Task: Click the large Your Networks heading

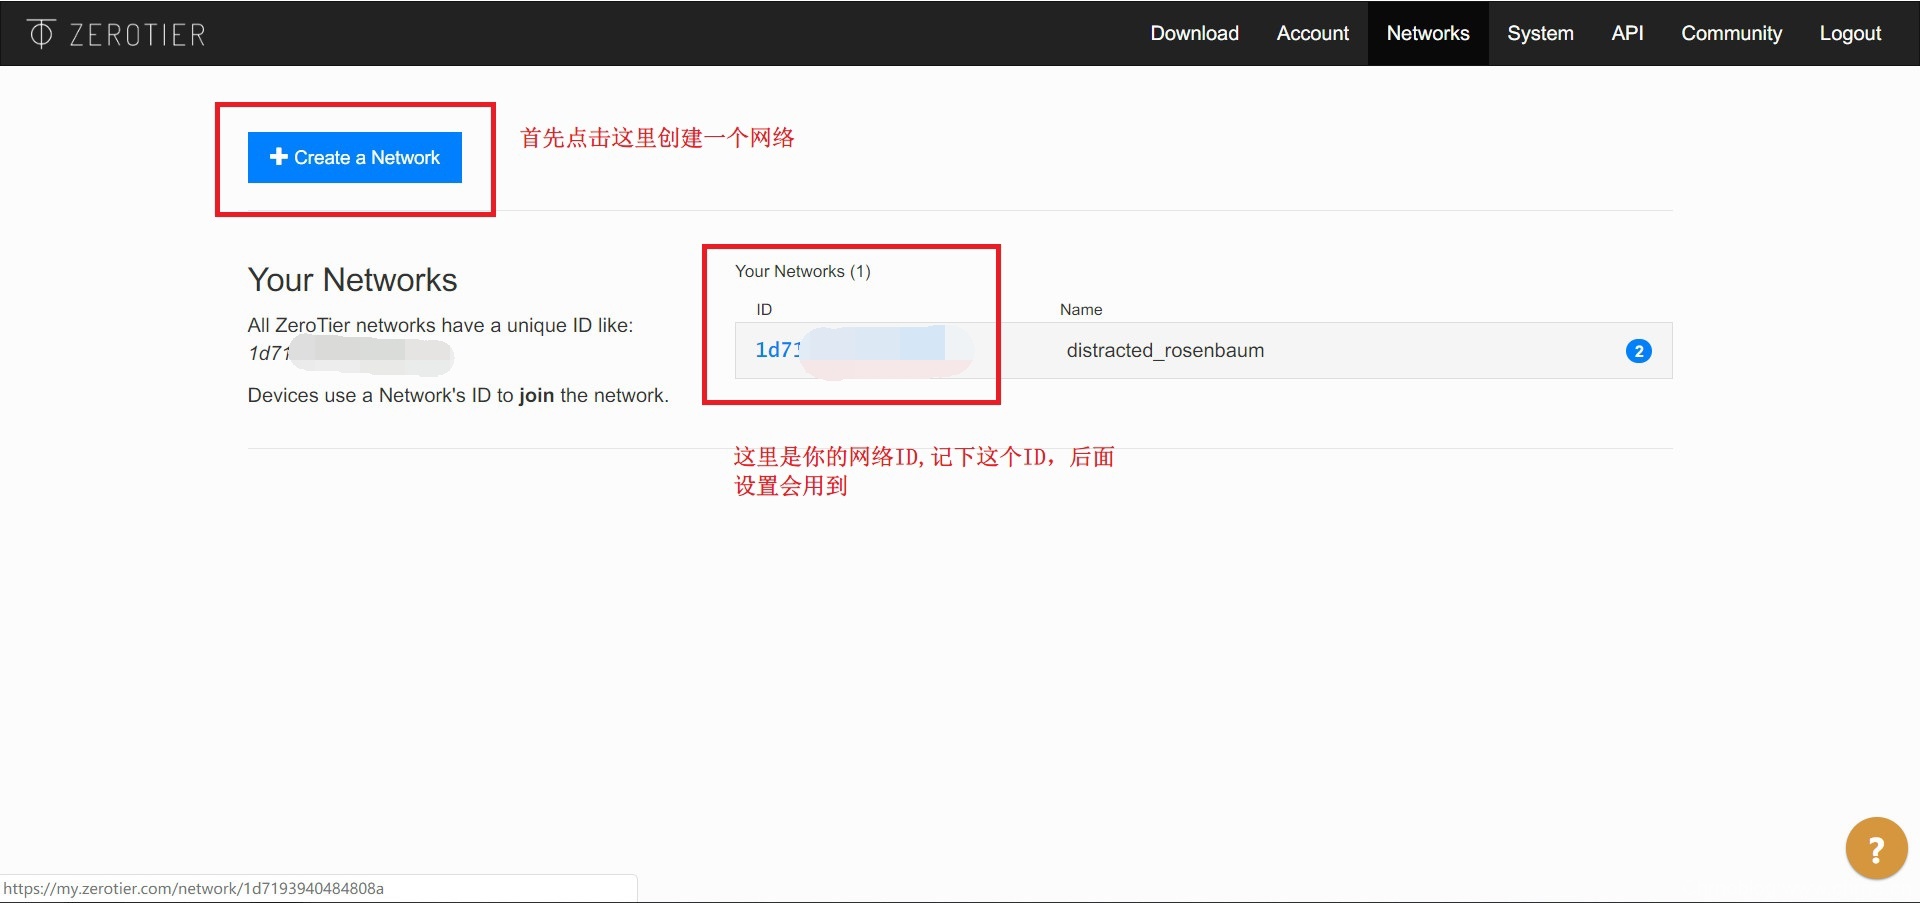Action: [x=352, y=280]
